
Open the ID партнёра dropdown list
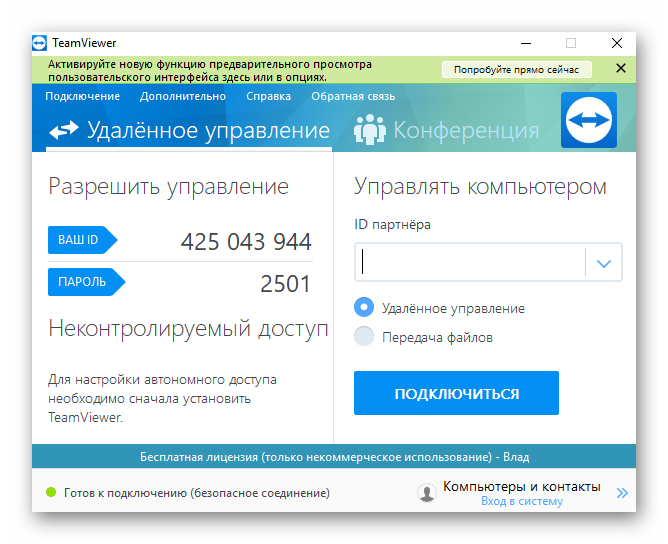pyautogui.click(x=603, y=263)
